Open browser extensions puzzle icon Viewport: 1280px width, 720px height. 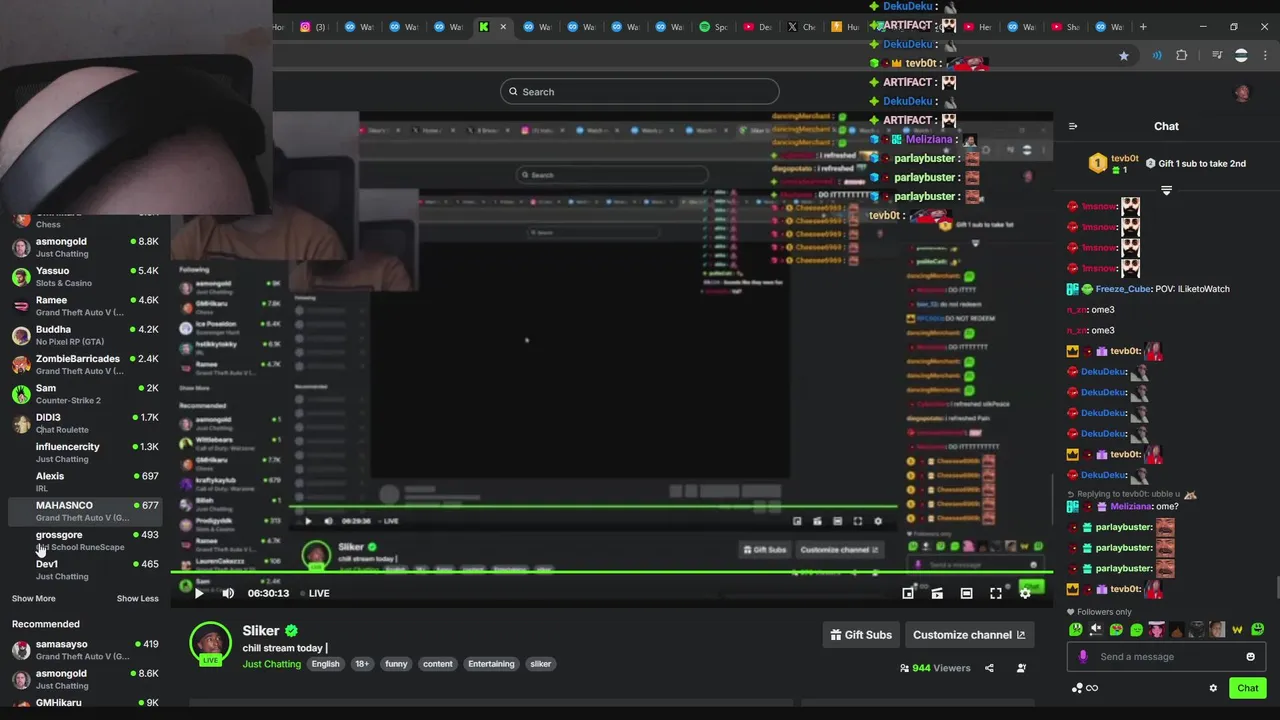[x=1182, y=56]
